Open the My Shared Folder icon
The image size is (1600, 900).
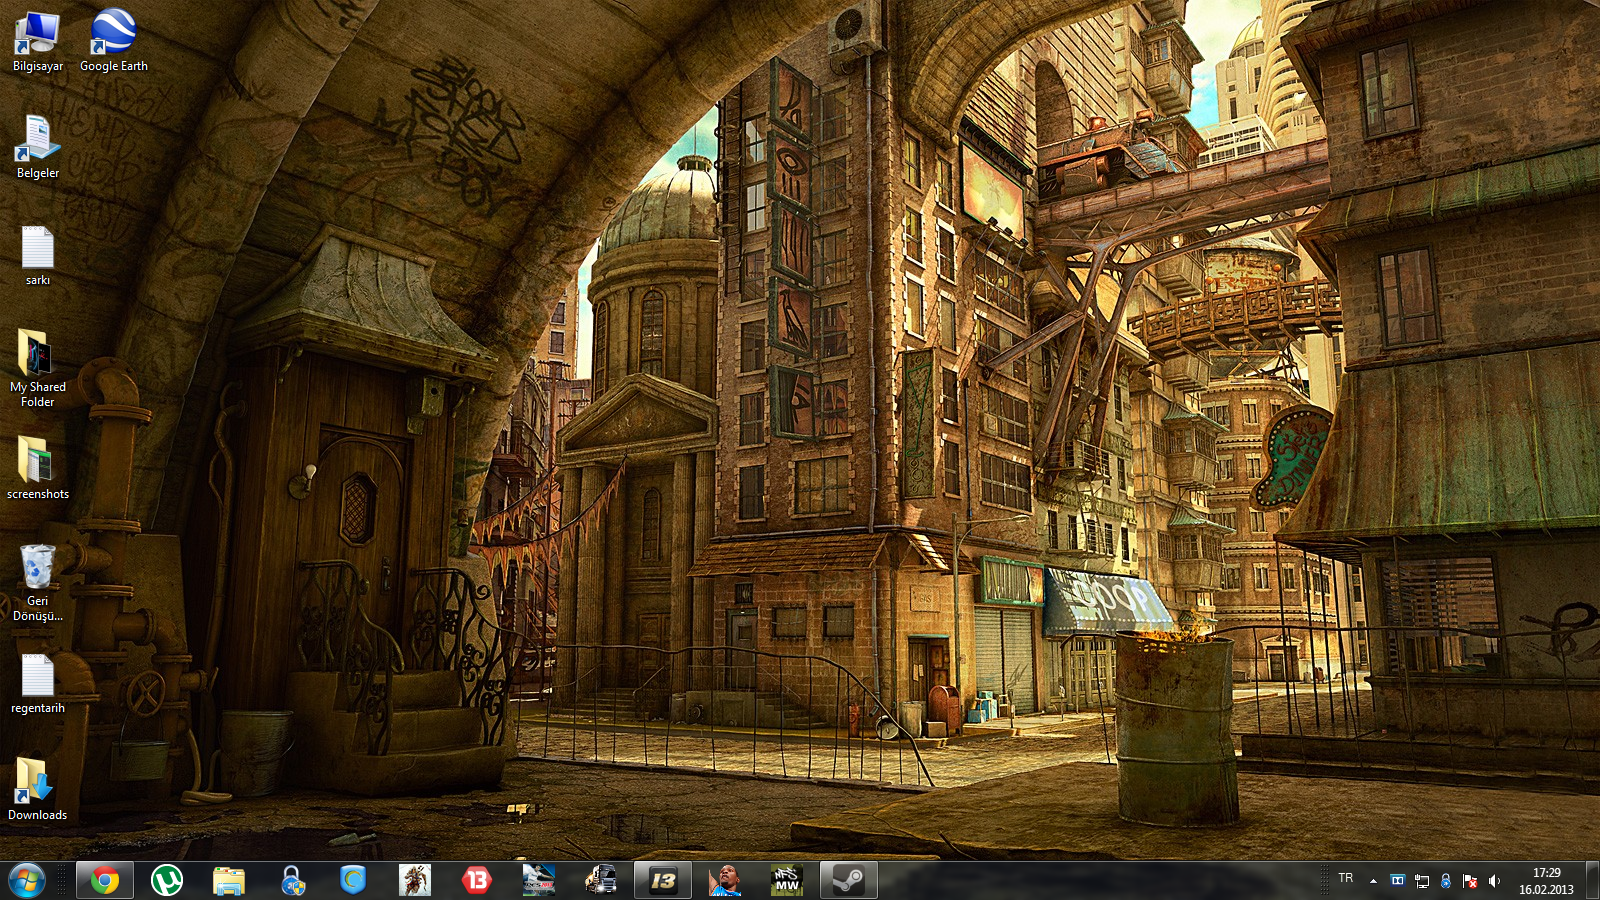37,368
